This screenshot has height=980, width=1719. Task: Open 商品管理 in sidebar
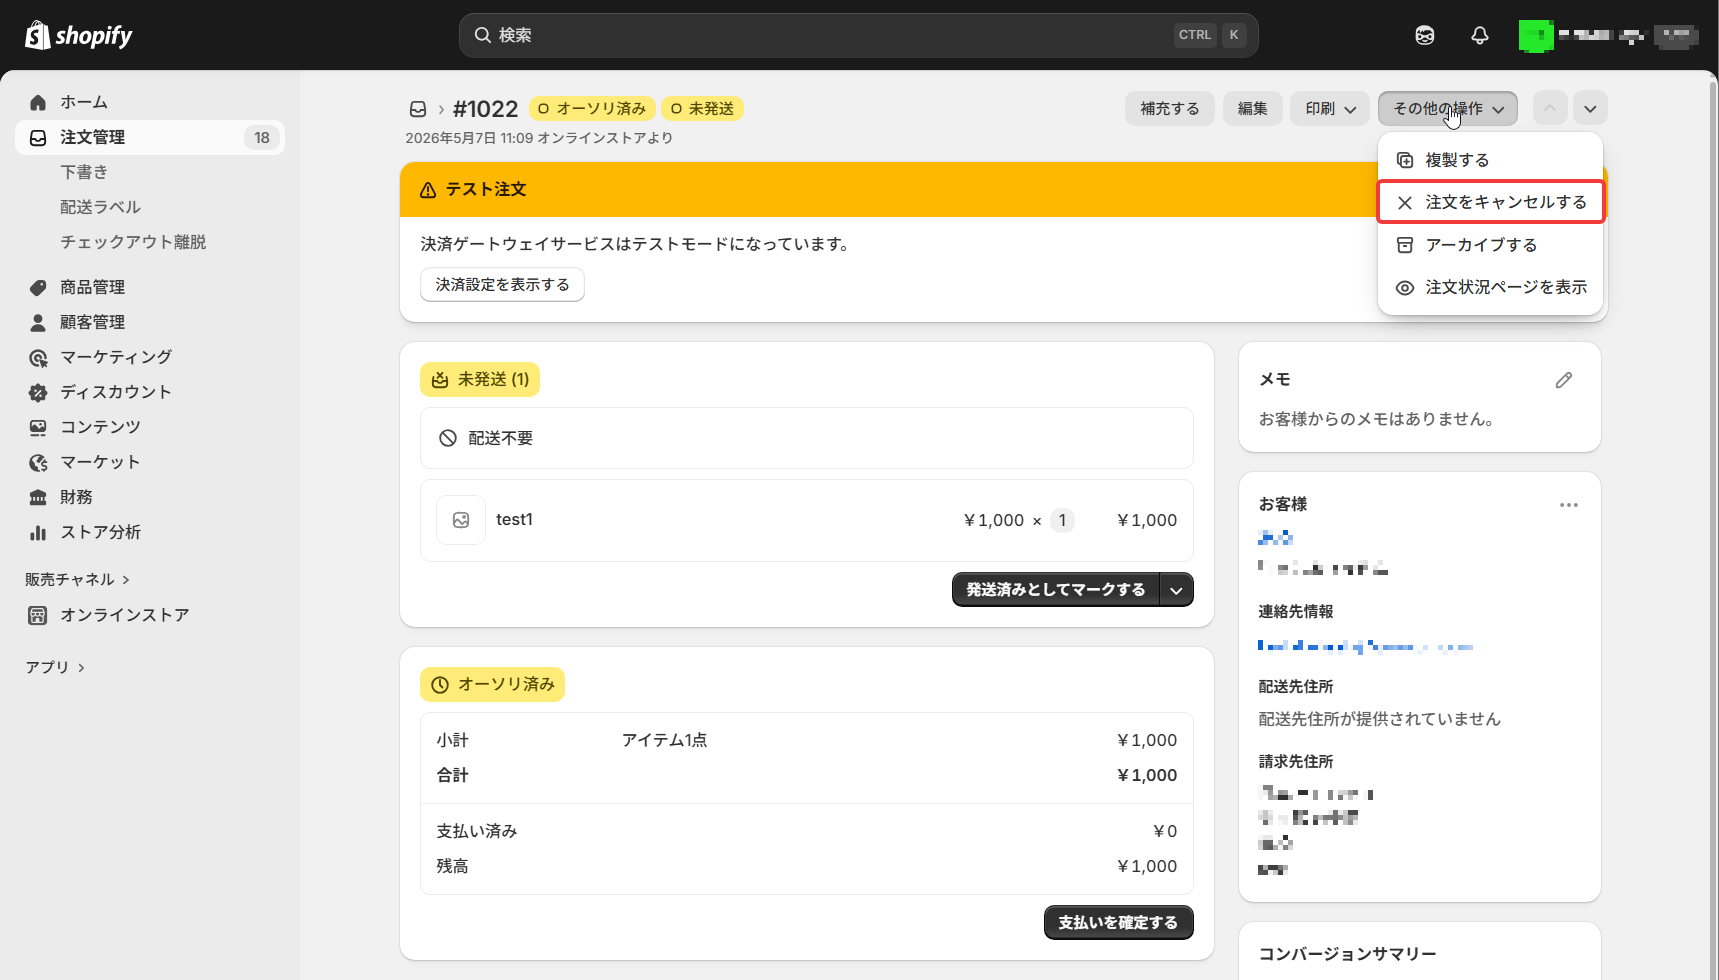(x=150, y=287)
